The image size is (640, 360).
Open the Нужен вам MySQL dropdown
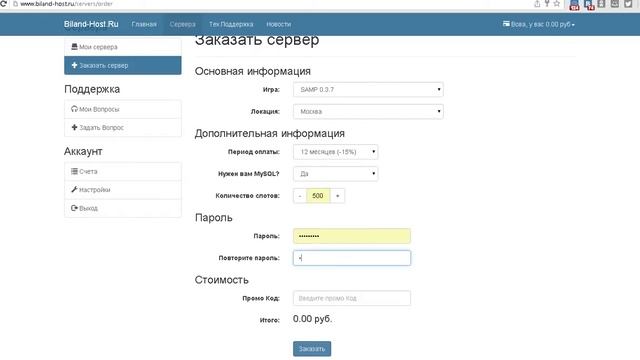[x=336, y=174]
